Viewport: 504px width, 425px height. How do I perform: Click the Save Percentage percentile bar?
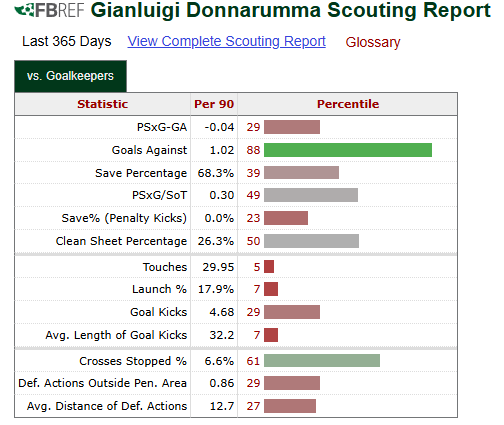[301, 173]
